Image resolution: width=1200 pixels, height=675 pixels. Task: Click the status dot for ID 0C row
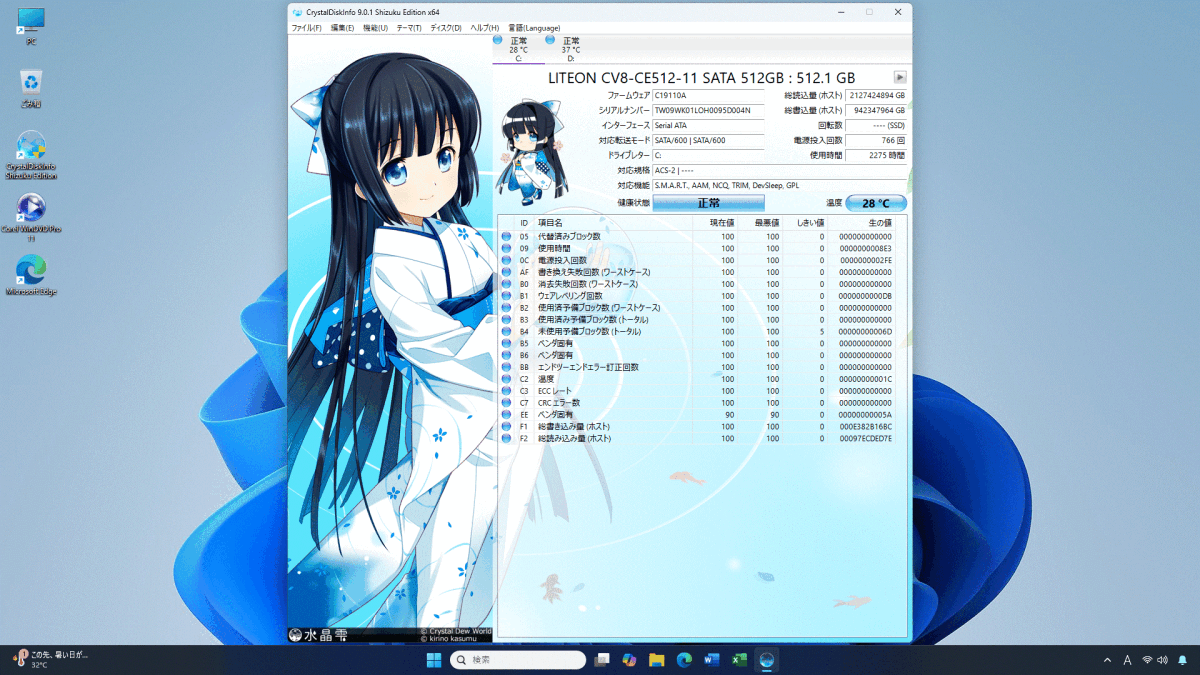pyautogui.click(x=506, y=260)
